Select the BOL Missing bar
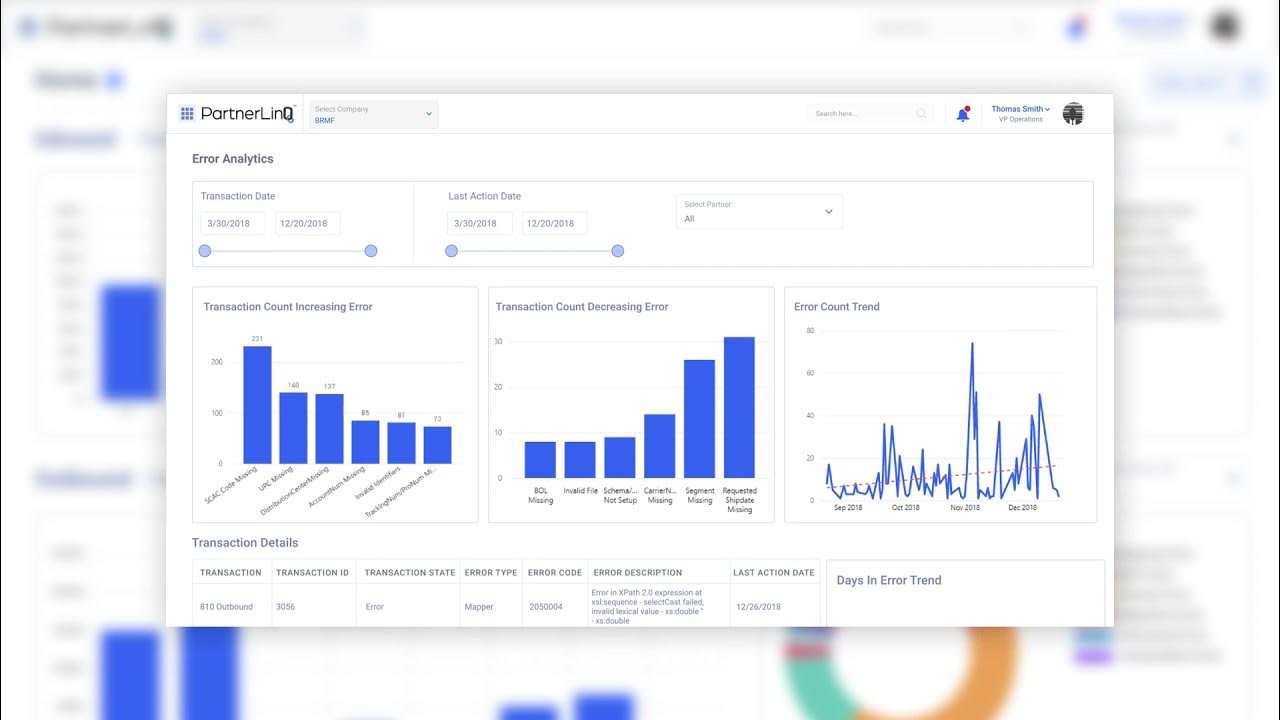Viewport: 1280px width, 720px height. pyautogui.click(x=540, y=460)
